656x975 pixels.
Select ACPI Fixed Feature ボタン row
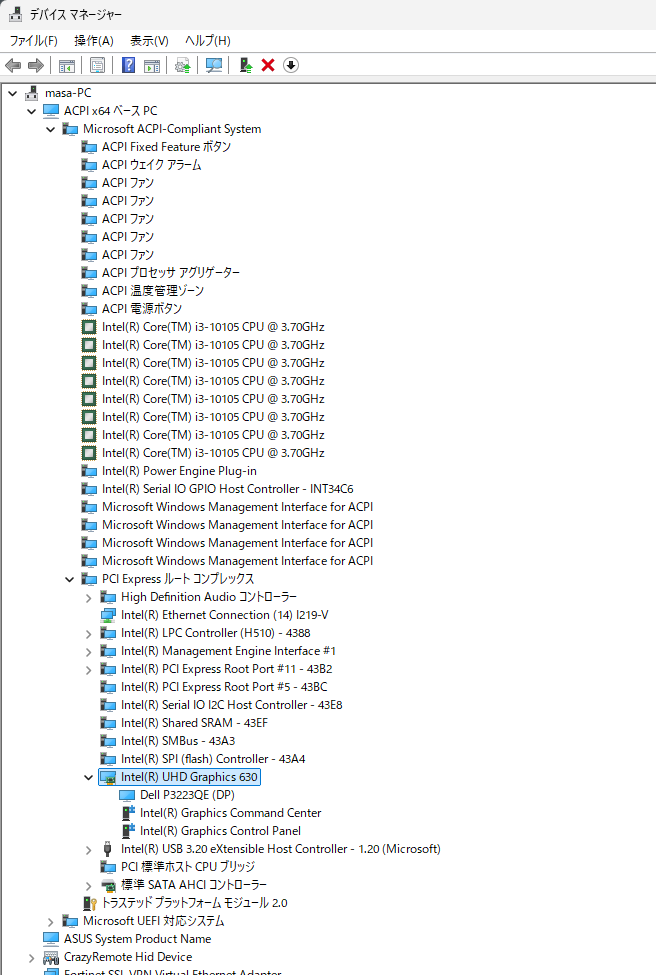166,147
